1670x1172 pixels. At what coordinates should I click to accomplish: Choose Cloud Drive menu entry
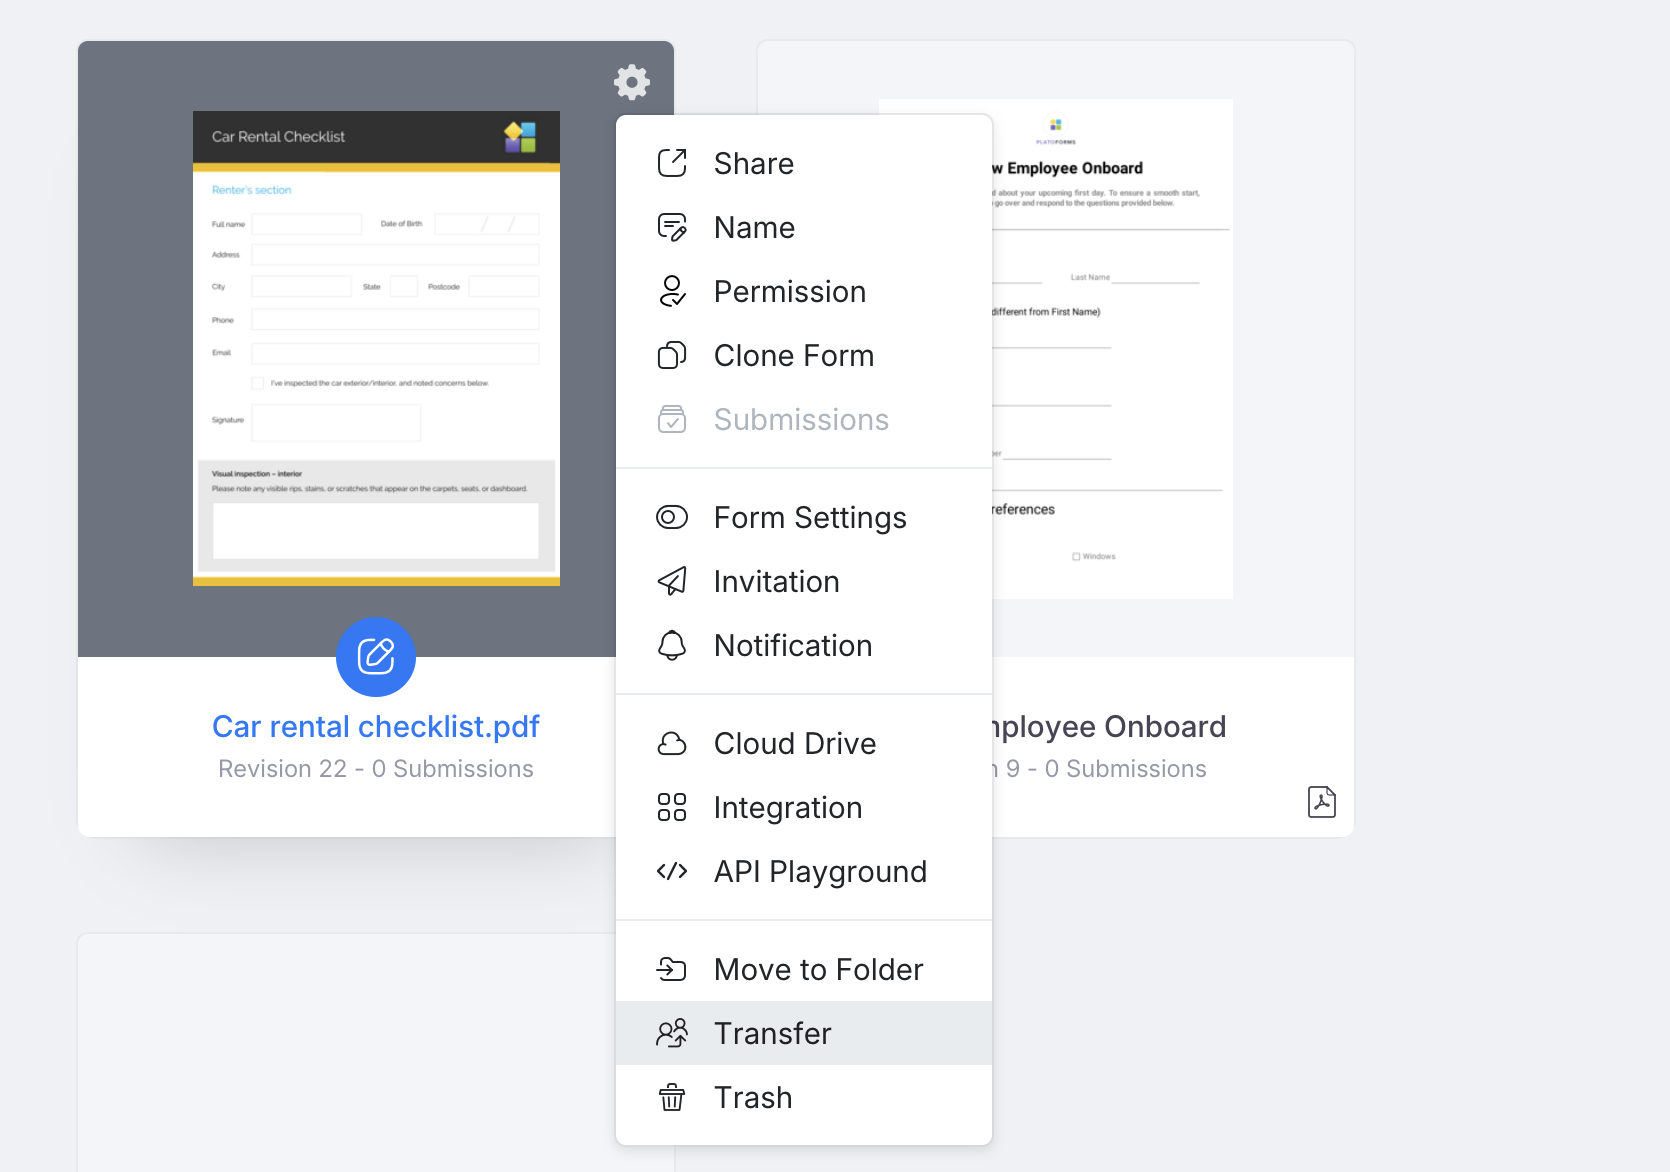click(x=794, y=744)
